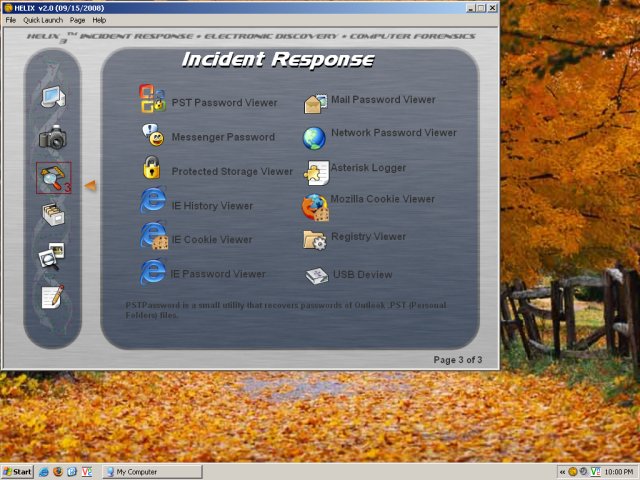
Task: Open the Page menu
Action: 77,20
